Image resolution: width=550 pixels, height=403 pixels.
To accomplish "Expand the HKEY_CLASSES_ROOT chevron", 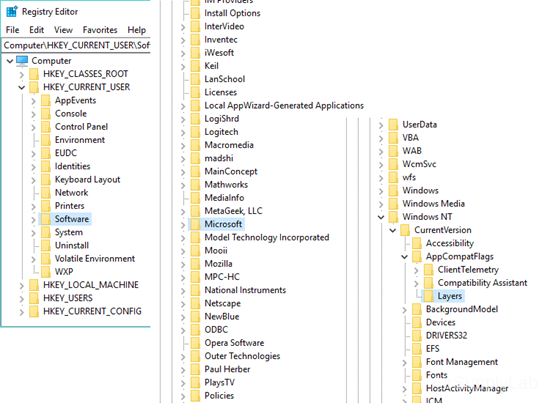I will point(21,74).
